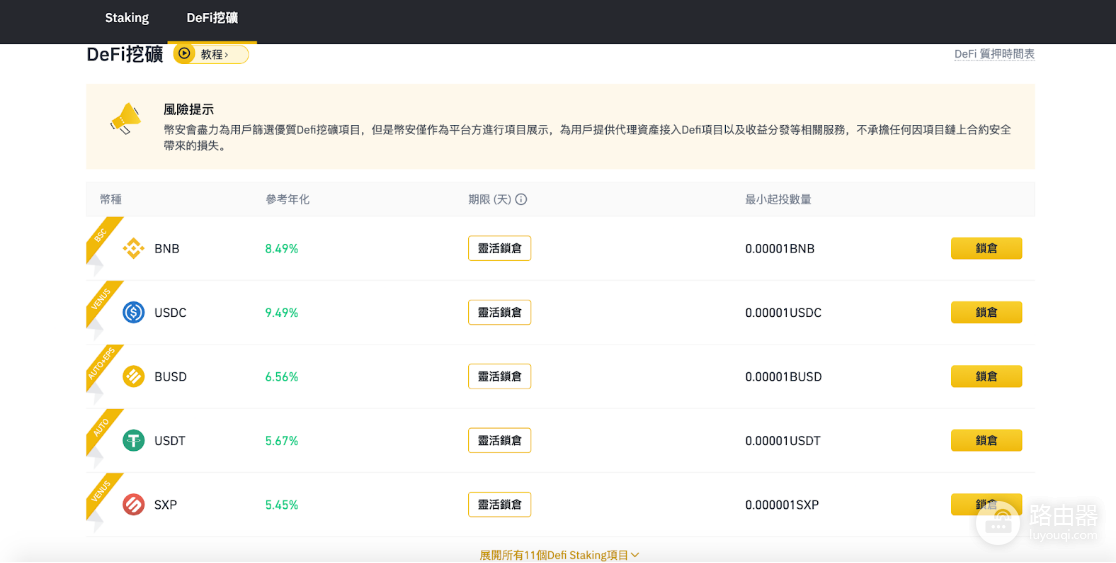Open the DeFi 質押時間表 link
1116x563 pixels.
[994, 54]
